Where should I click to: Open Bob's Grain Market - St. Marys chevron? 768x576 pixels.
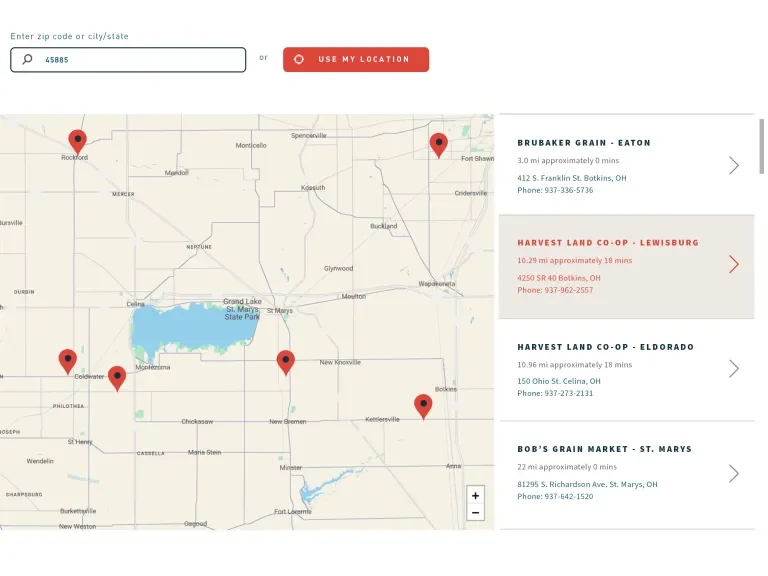[x=733, y=474]
